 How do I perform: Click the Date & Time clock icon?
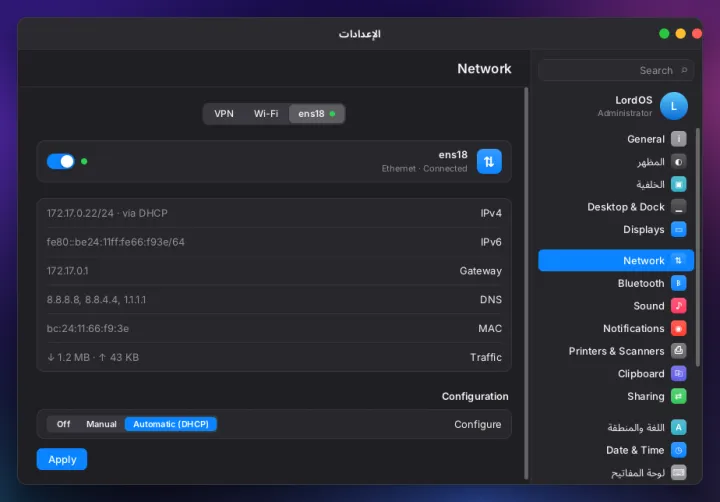click(x=678, y=450)
